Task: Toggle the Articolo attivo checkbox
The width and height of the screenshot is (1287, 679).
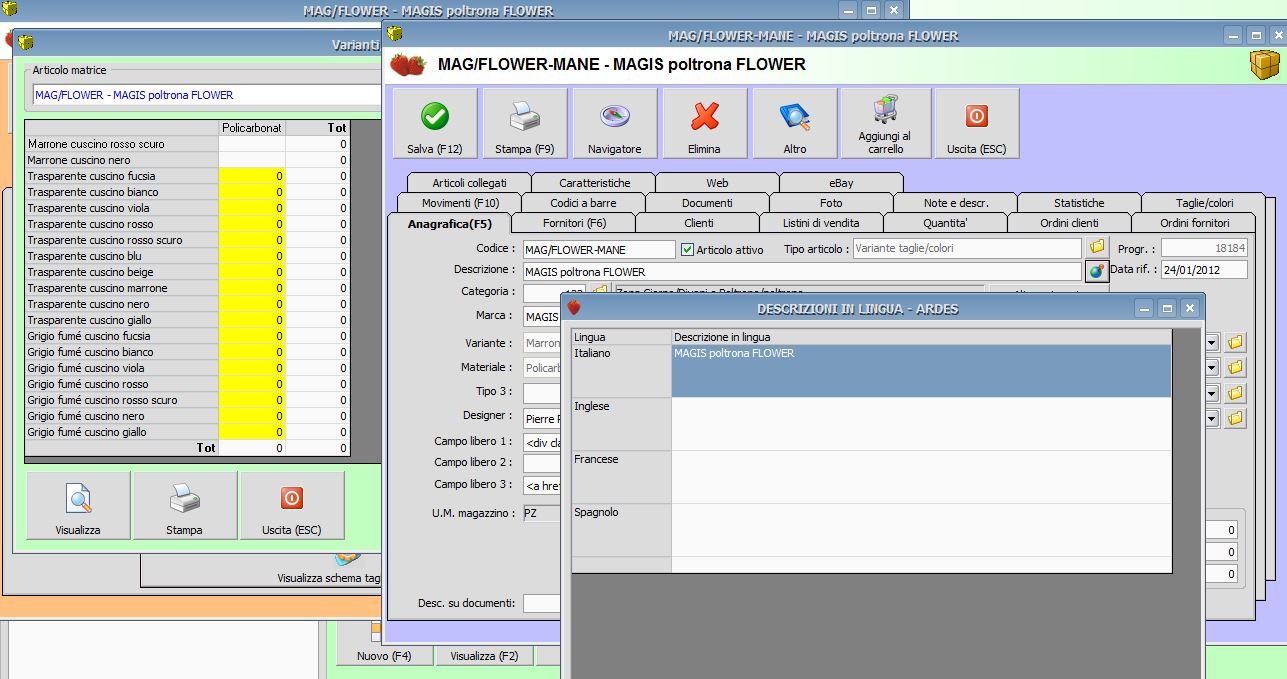Action: (687, 249)
